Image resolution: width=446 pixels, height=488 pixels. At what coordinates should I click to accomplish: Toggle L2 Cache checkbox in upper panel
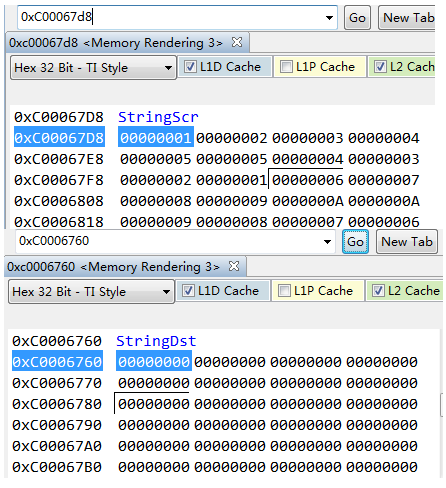point(380,67)
